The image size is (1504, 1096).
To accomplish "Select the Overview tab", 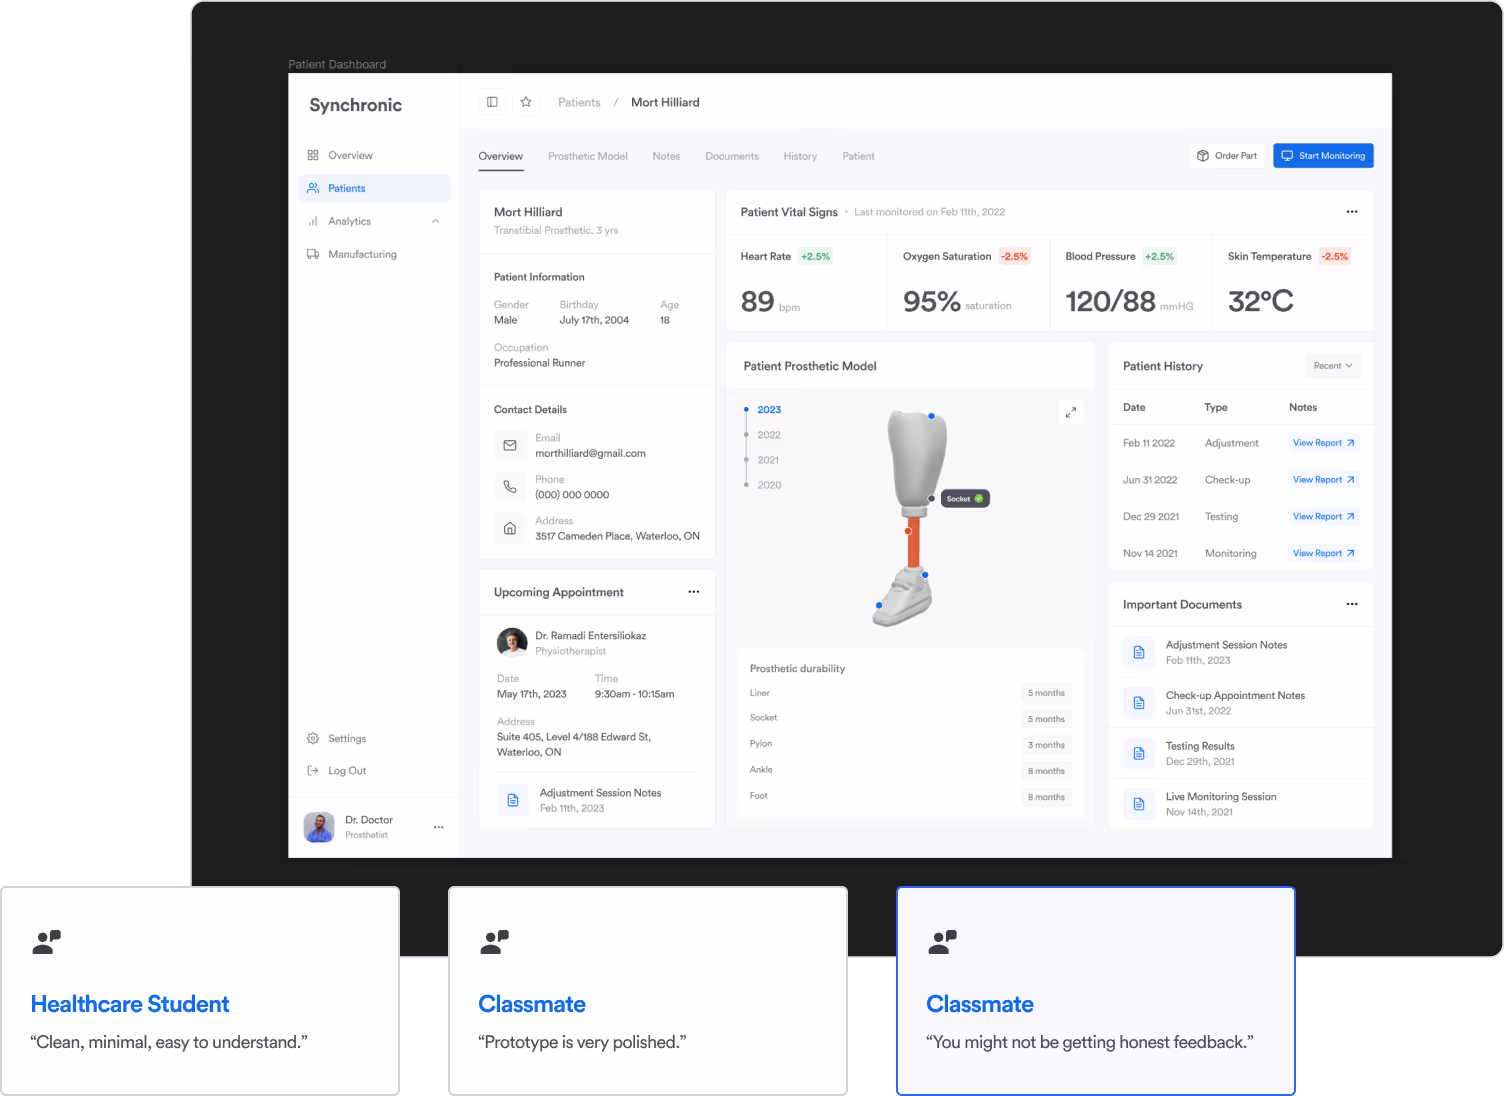I will (500, 156).
